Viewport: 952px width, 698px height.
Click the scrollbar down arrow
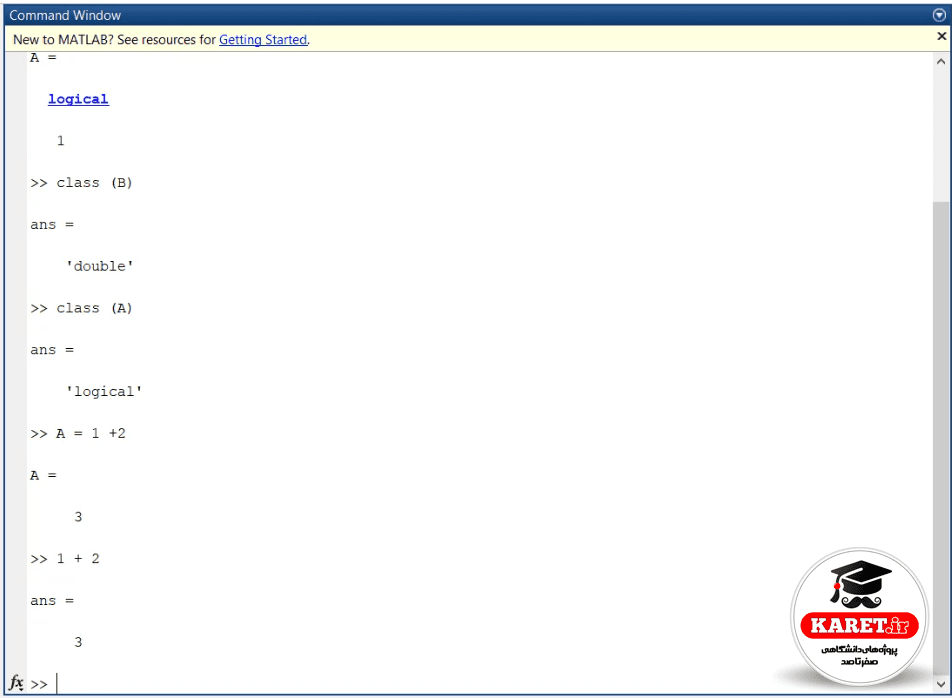(x=940, y=684)
